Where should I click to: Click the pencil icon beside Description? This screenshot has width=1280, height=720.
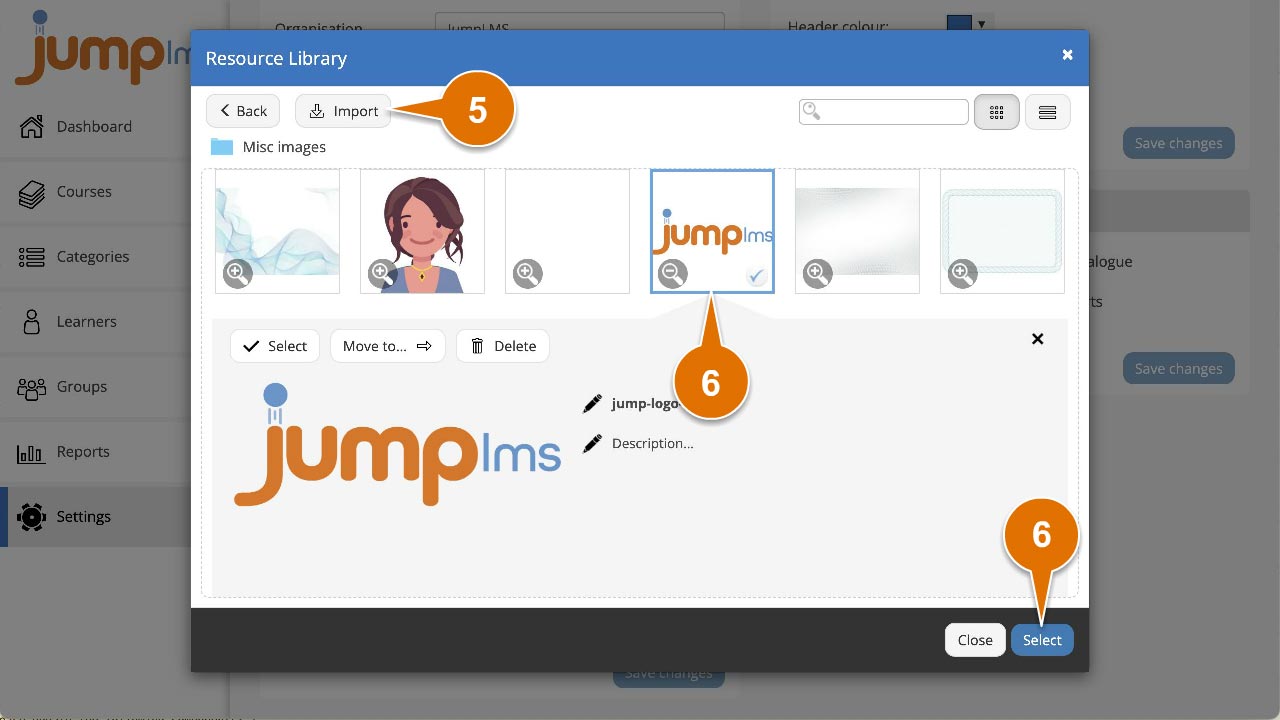click(592, 443)
